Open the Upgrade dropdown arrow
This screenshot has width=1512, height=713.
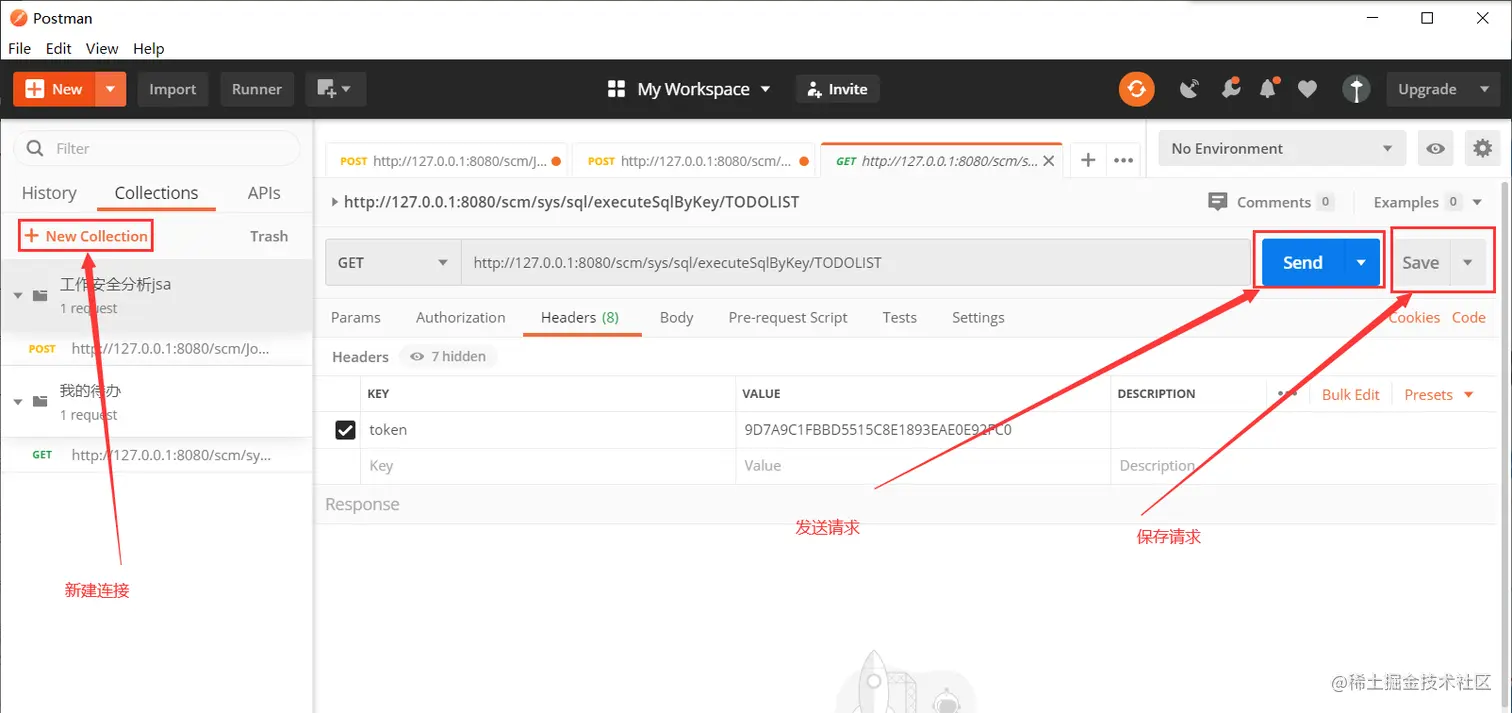pyautogui.click(x=1483, y=89)
